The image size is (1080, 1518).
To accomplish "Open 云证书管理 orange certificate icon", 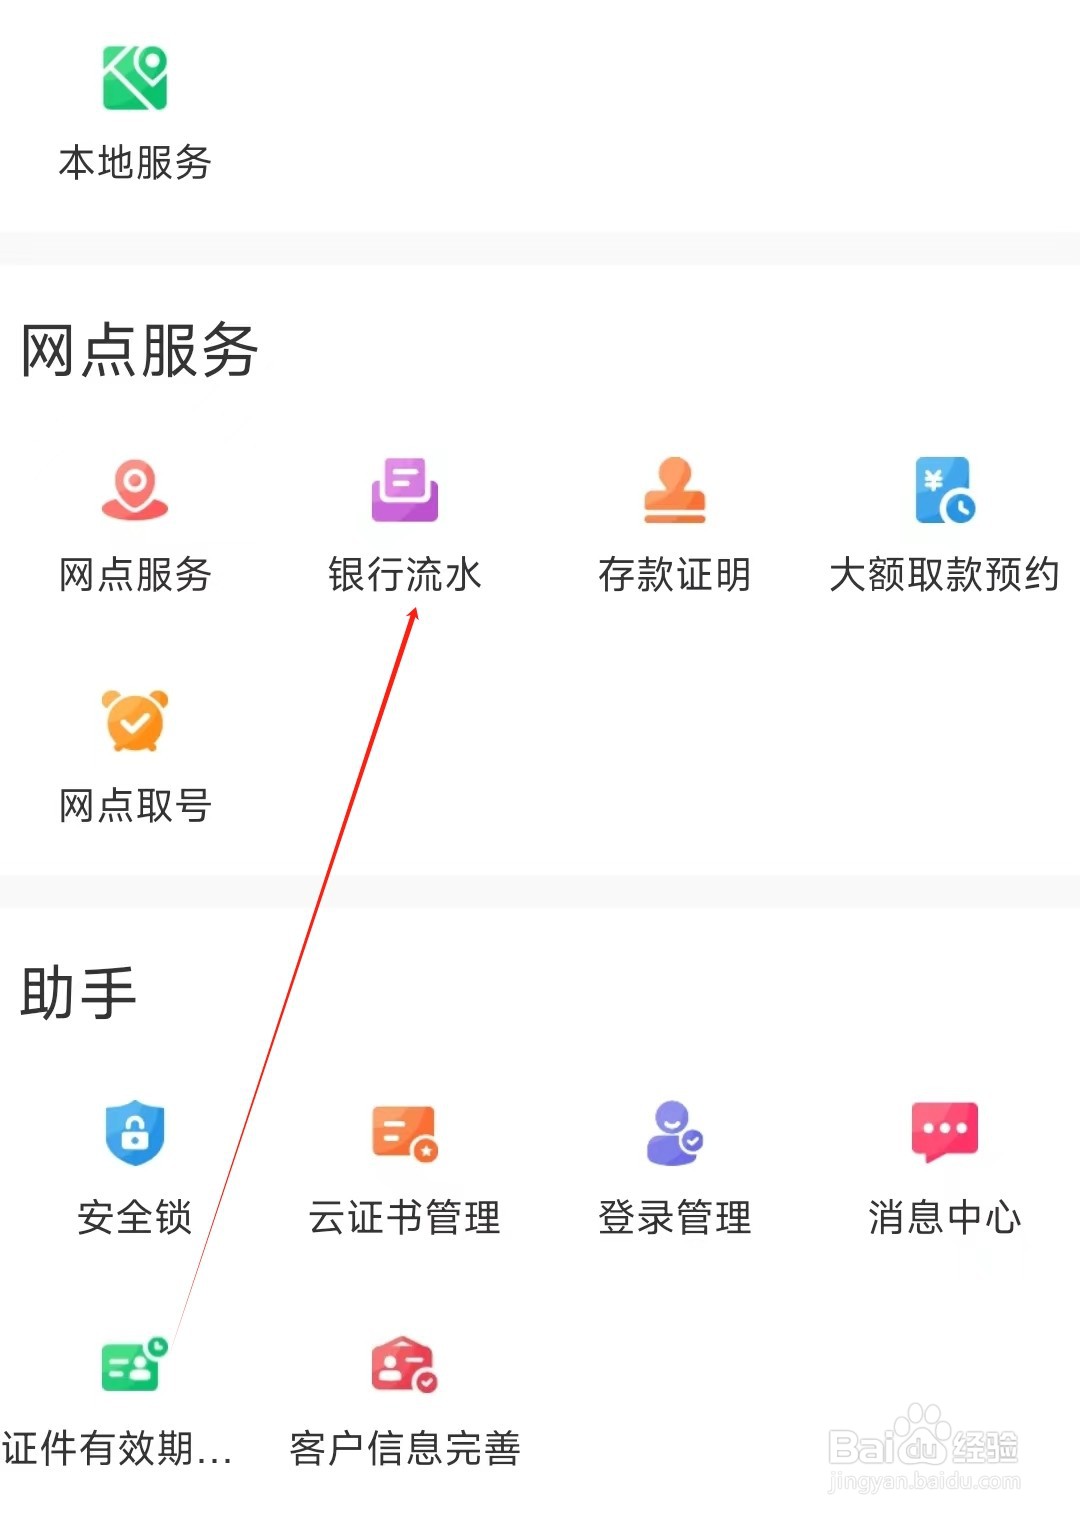I will [405, 1133].
